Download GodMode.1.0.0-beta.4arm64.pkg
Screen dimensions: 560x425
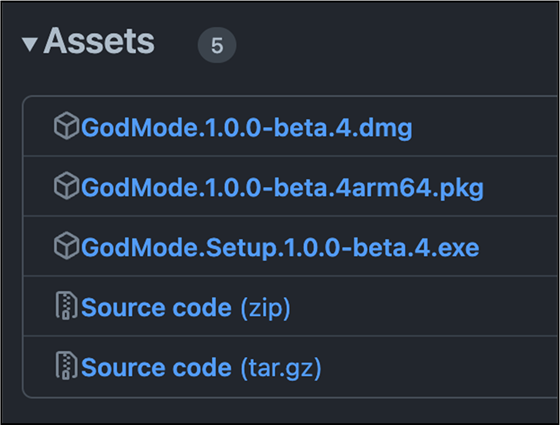pyautogui.click(x=282, y=188)
